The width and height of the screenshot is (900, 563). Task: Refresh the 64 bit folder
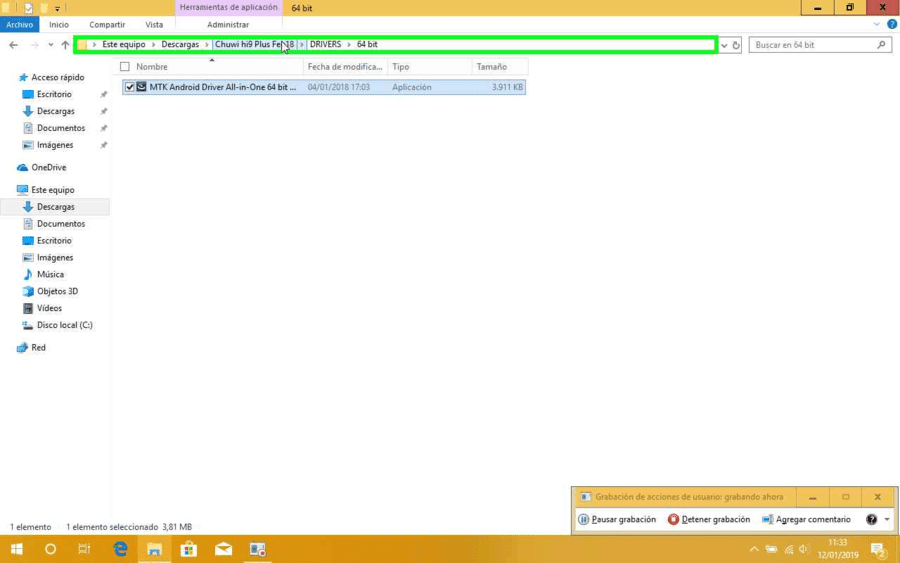coord(736,45)
